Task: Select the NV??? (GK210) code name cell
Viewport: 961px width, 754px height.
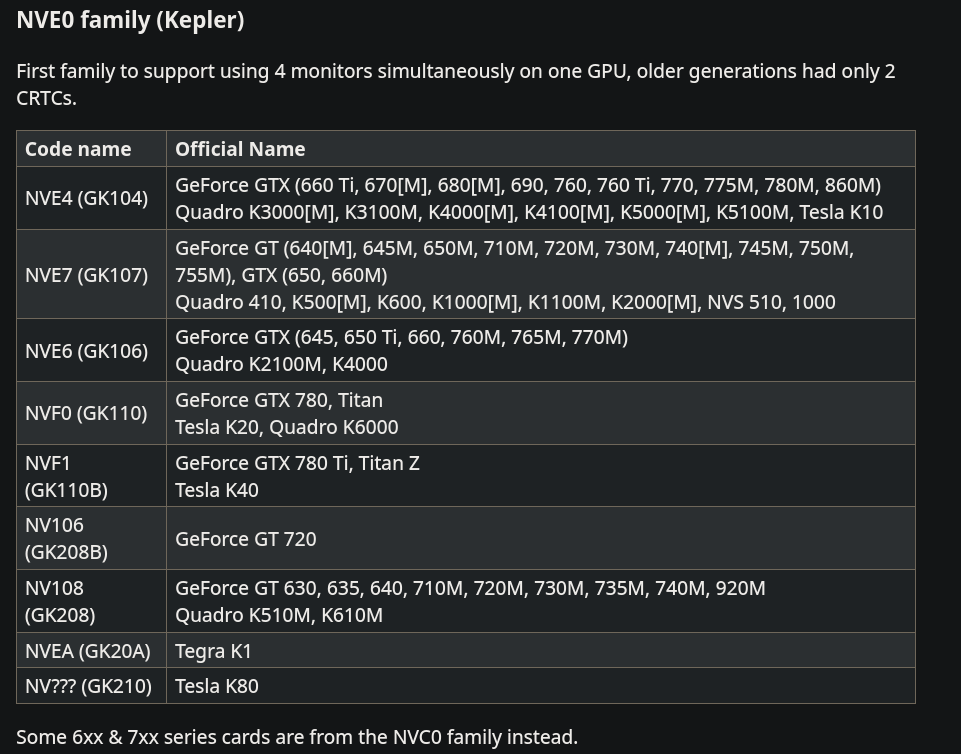Action: coord(88,686)
